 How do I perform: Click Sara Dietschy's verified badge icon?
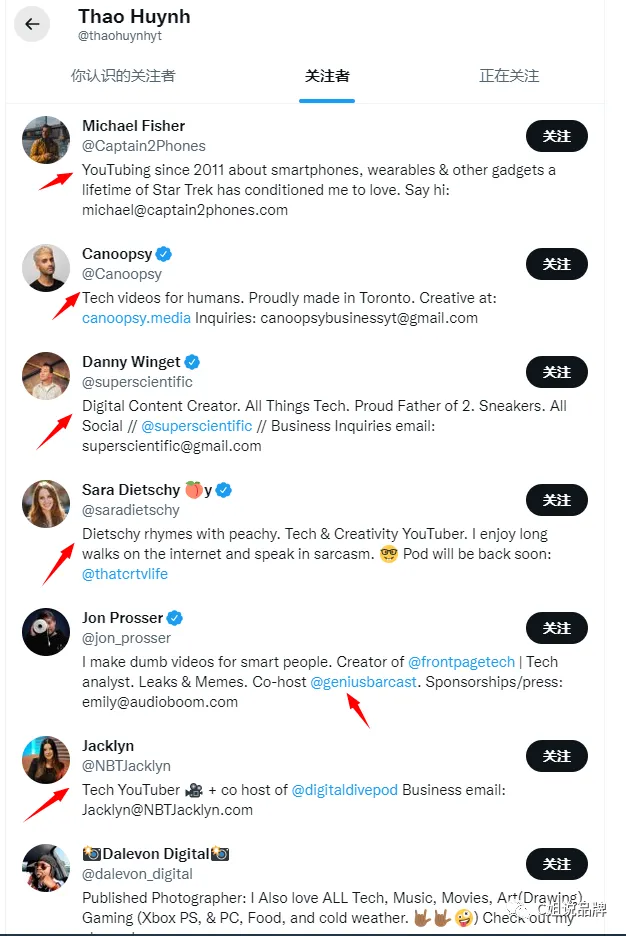tap(224, 490)
